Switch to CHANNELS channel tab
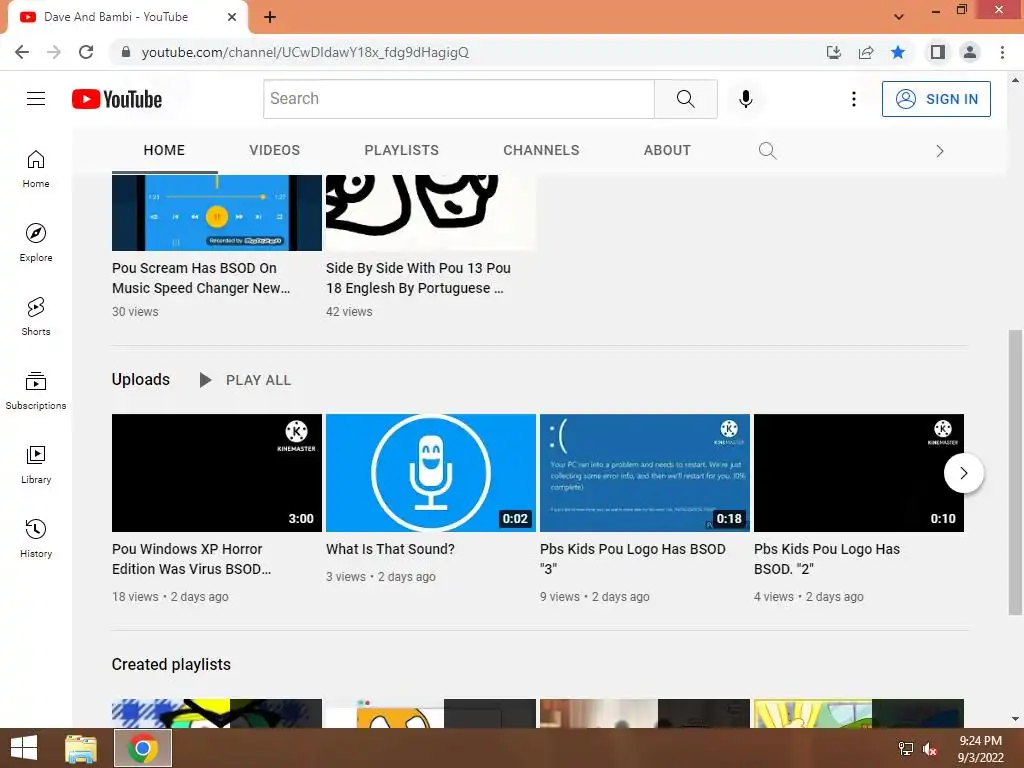1024x768 pixels. tap(541, 150)
